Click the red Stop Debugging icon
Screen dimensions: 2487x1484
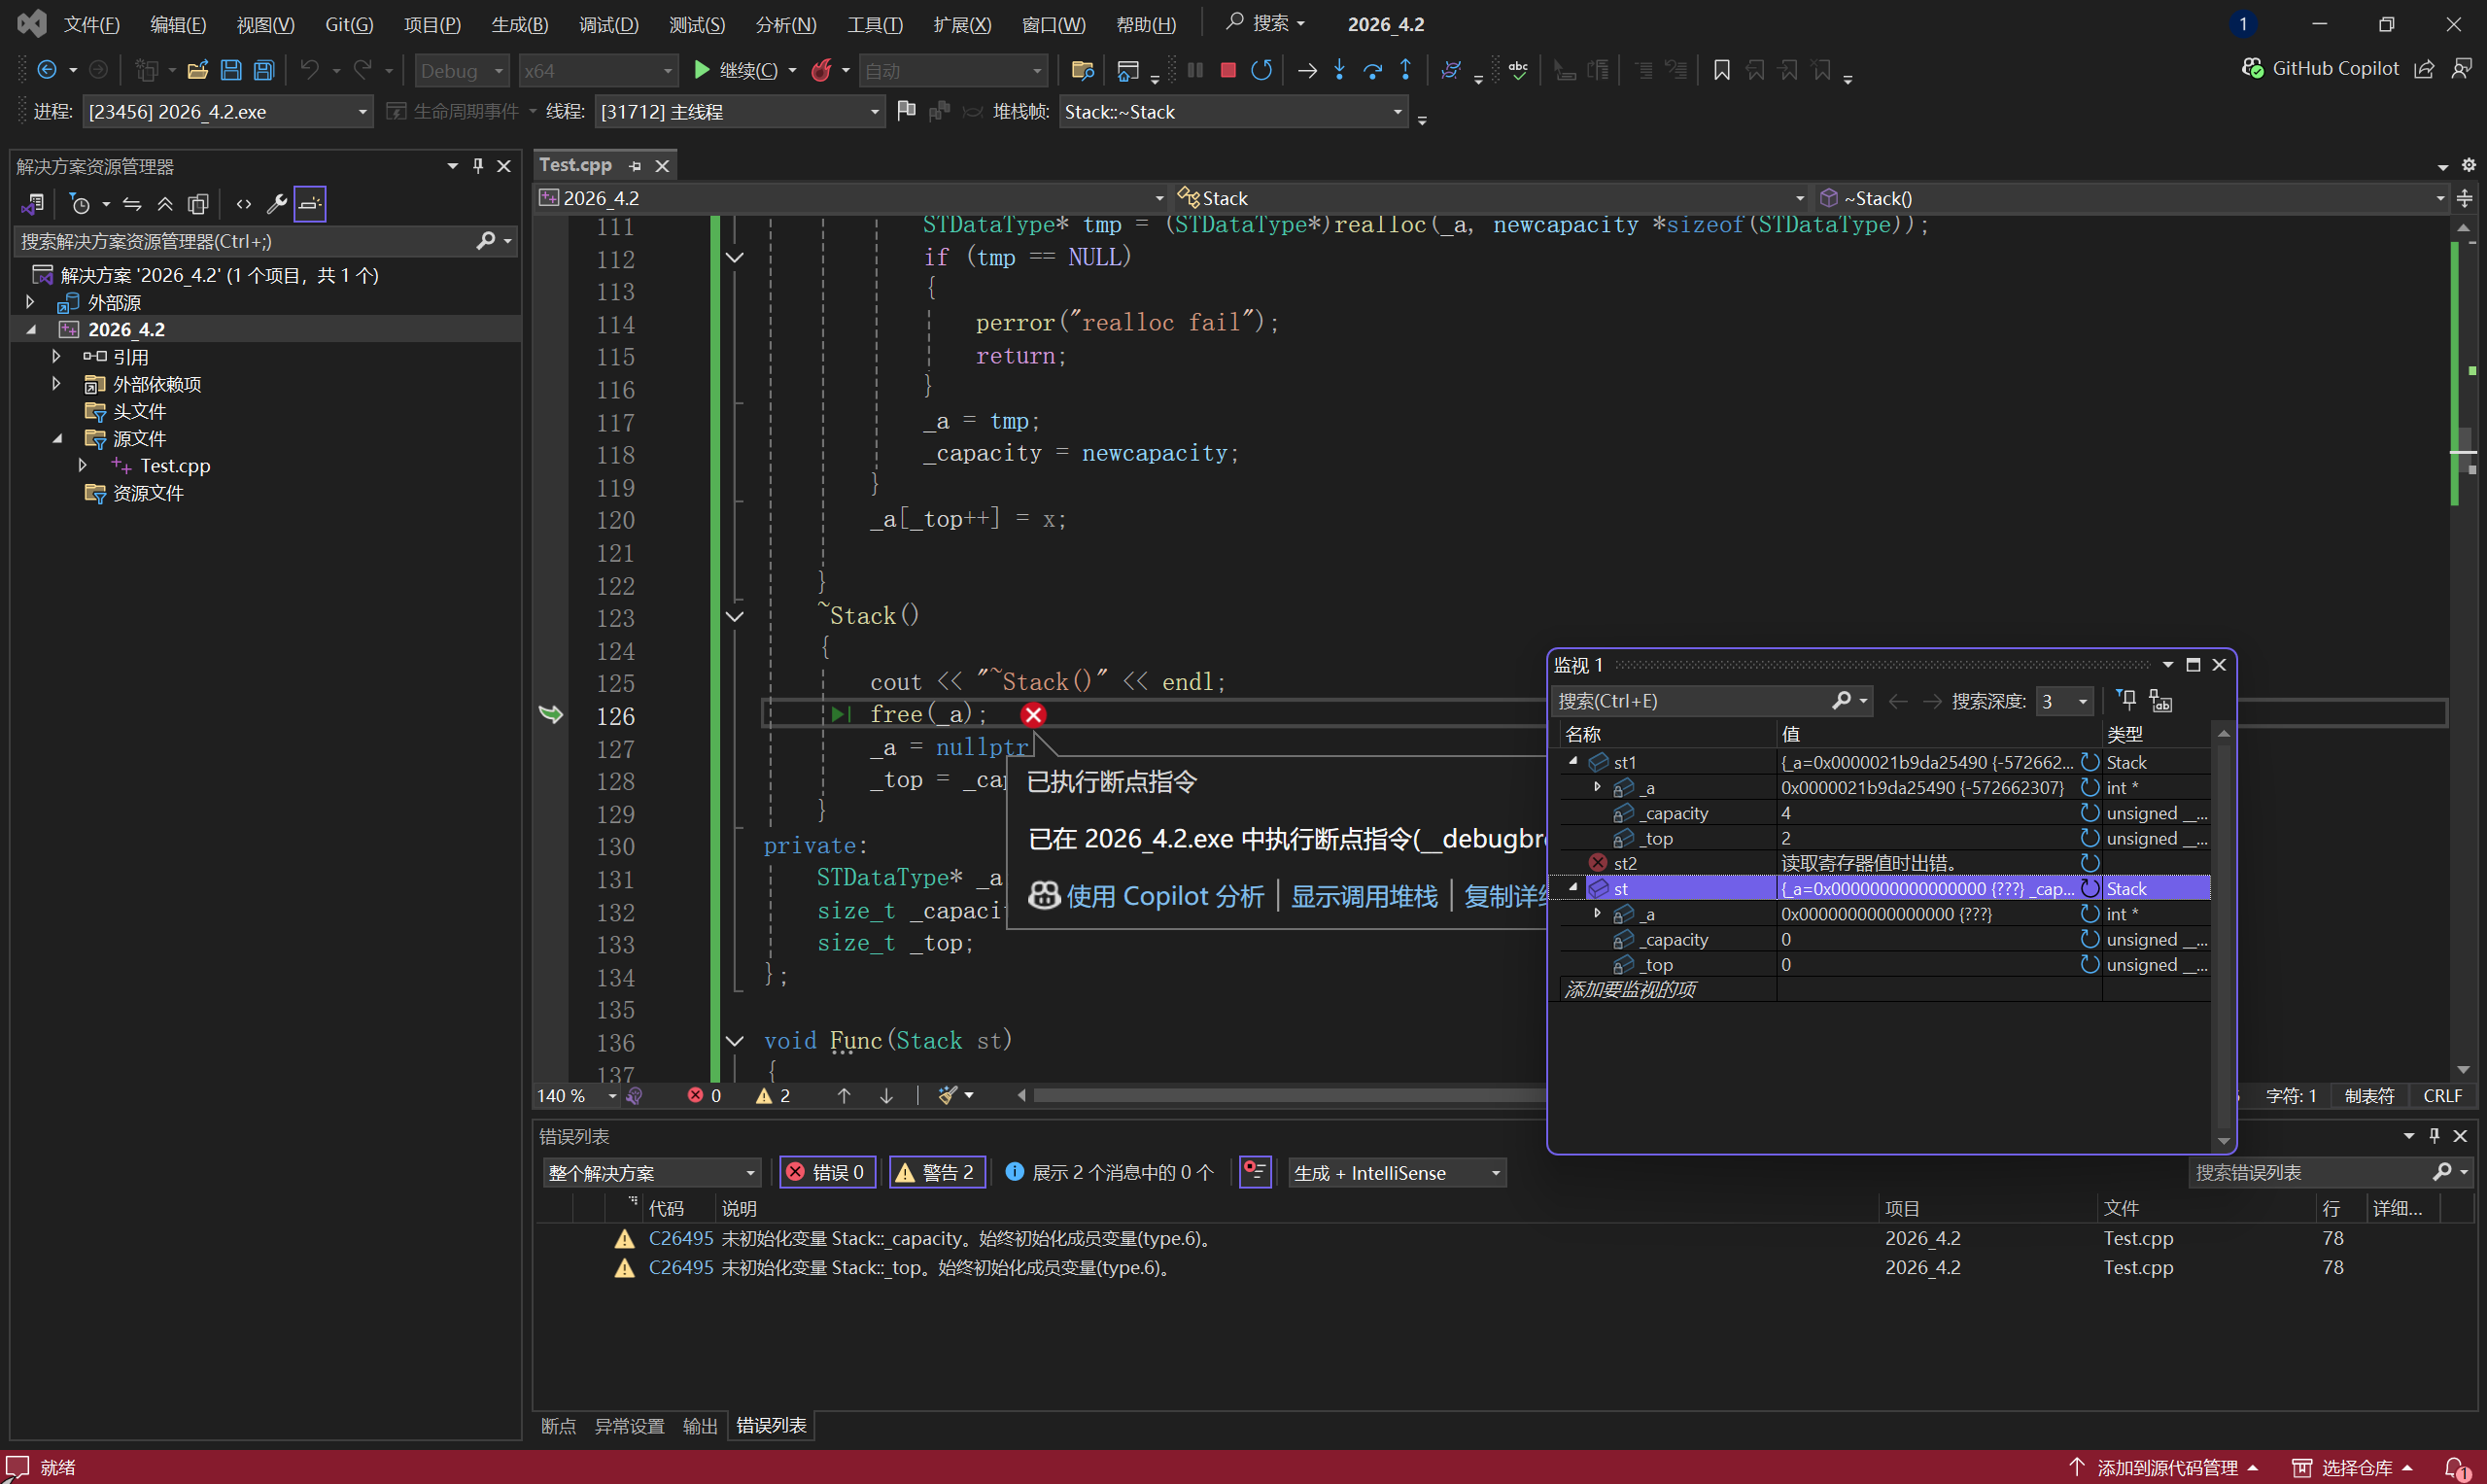(x=1228, y=70)
